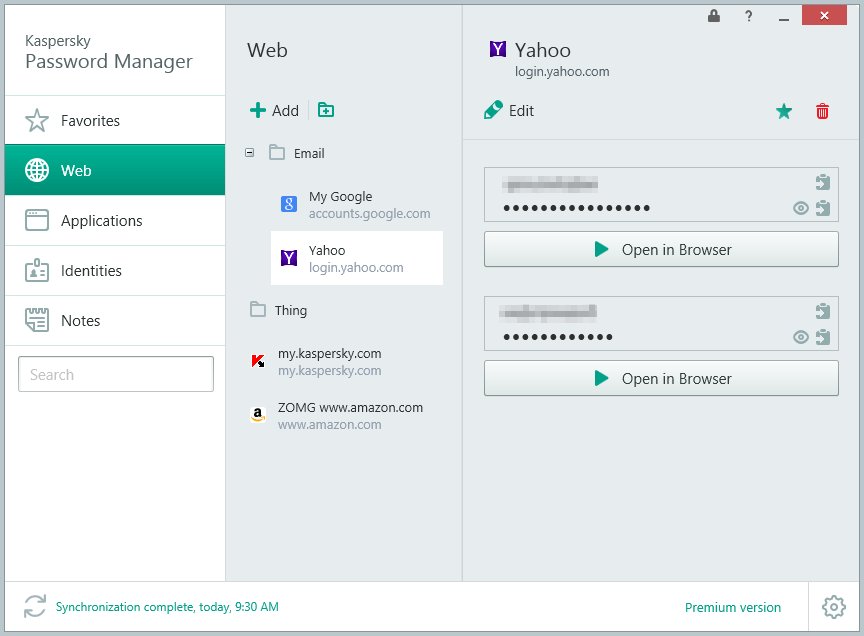Click the Web globe icon in the sidebar

click(37, 170)
